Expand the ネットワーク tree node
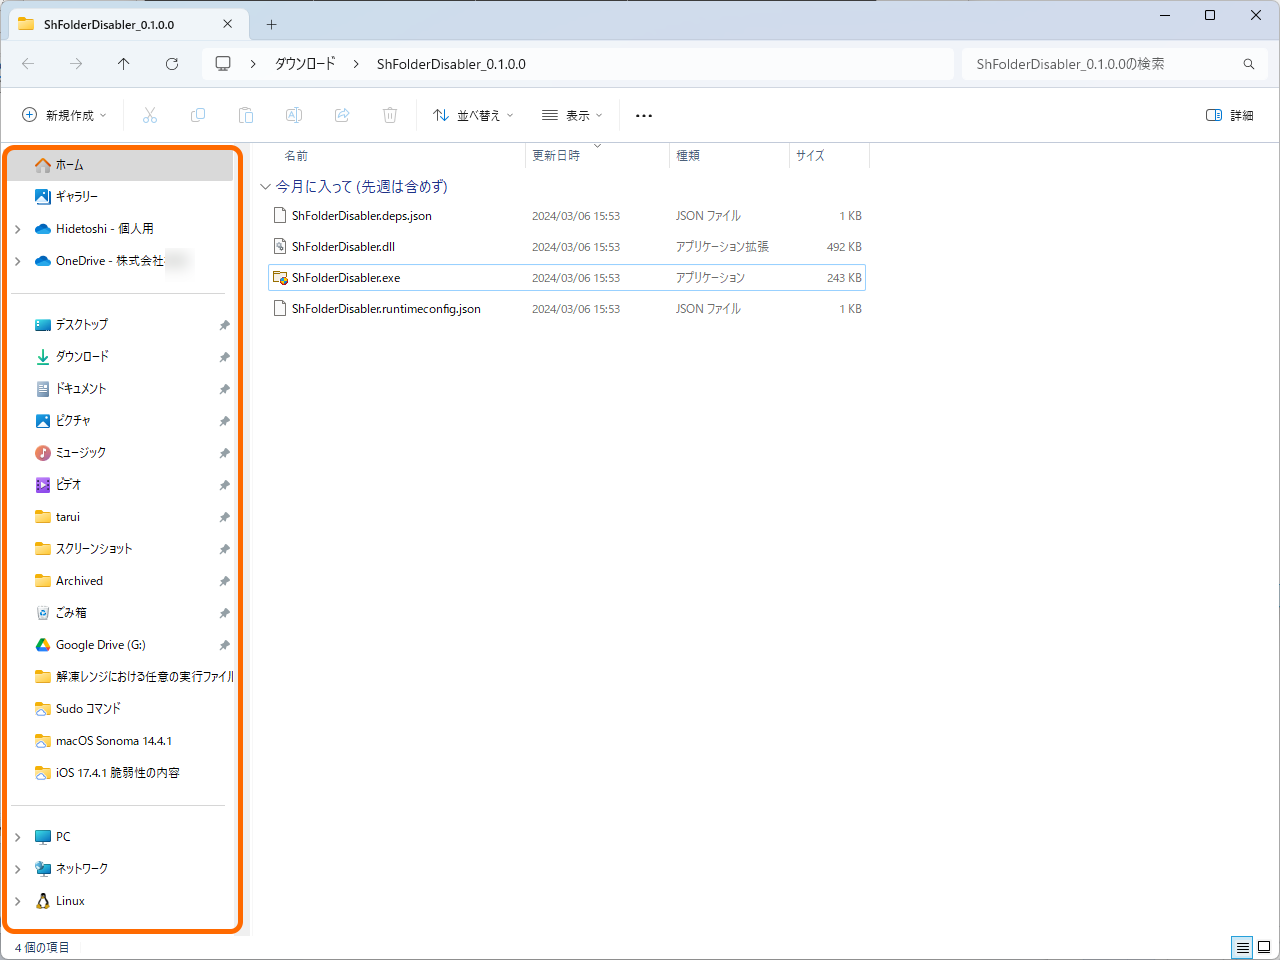 coord(18,869)
